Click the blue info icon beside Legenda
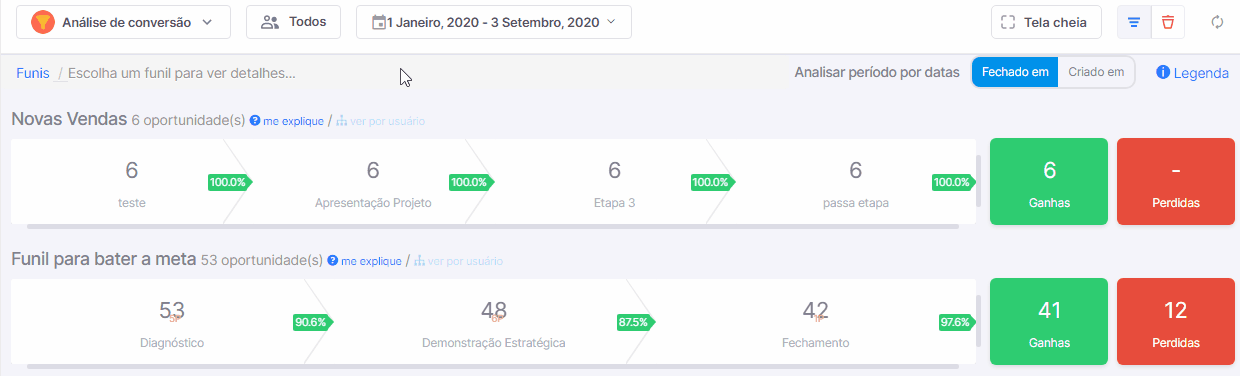This screenshot has width=1240, height=376. point(1163,73)
